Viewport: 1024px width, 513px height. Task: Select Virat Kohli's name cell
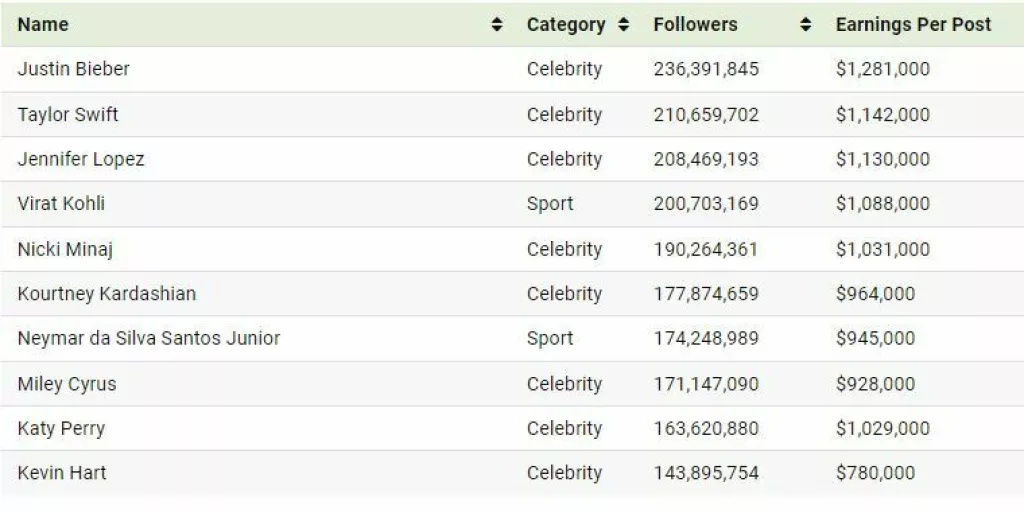(x=61, y=204)
